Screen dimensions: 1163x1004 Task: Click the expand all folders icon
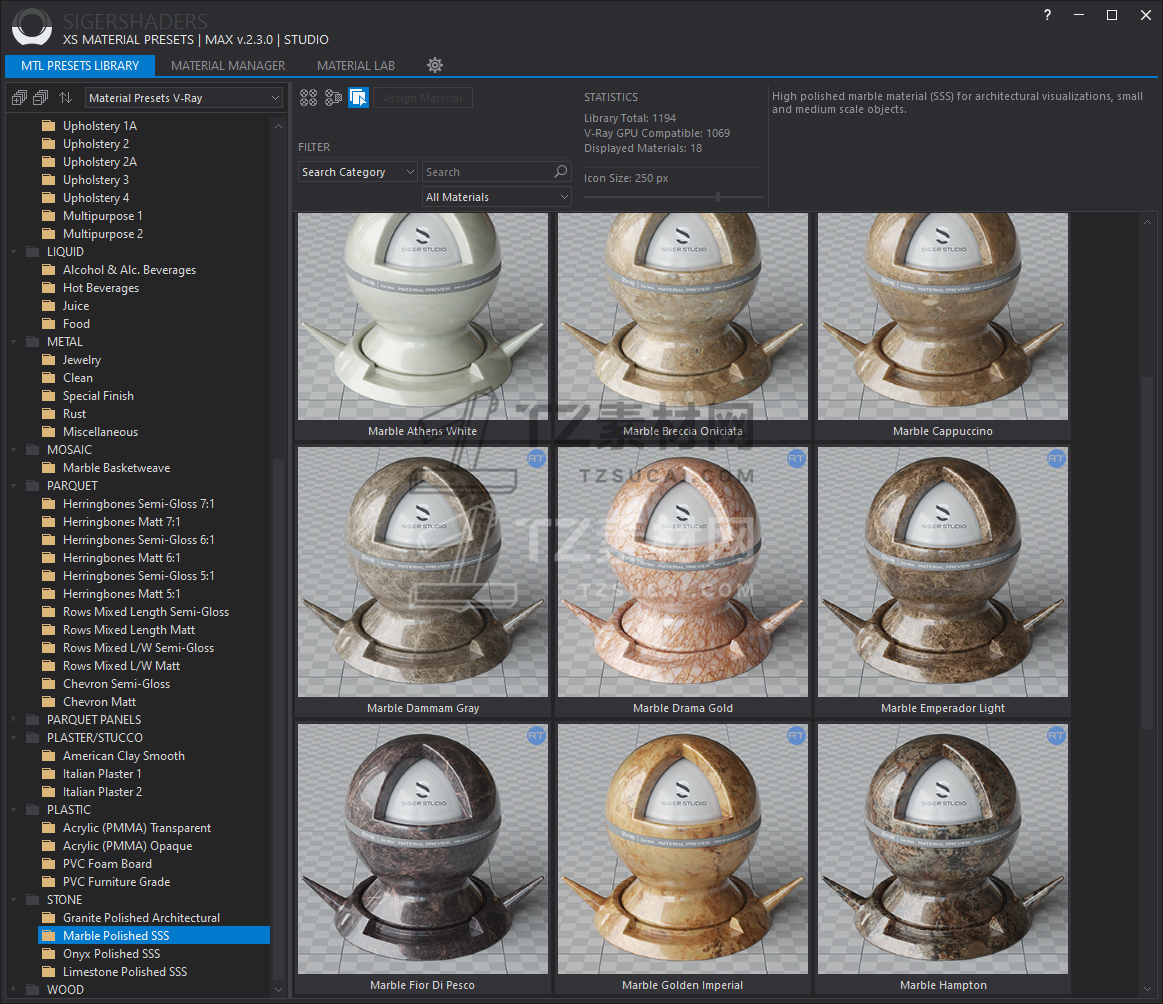(x=19, y=98)
